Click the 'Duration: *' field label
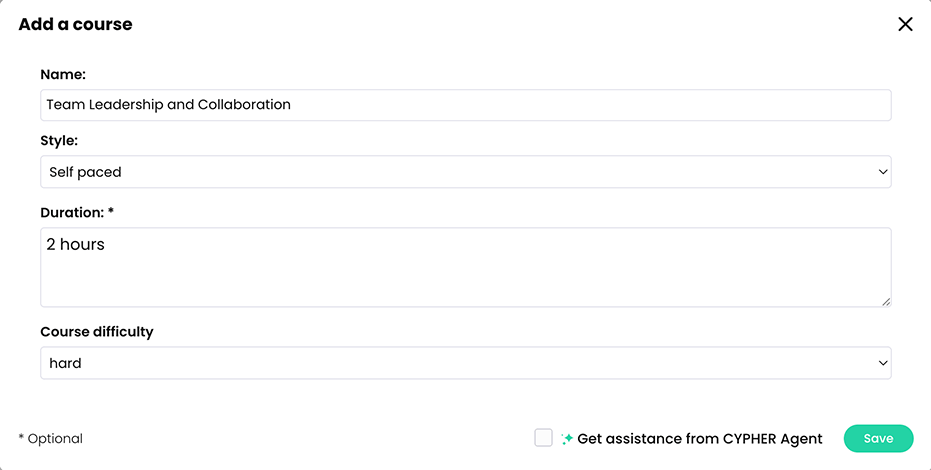 (78, 213)
